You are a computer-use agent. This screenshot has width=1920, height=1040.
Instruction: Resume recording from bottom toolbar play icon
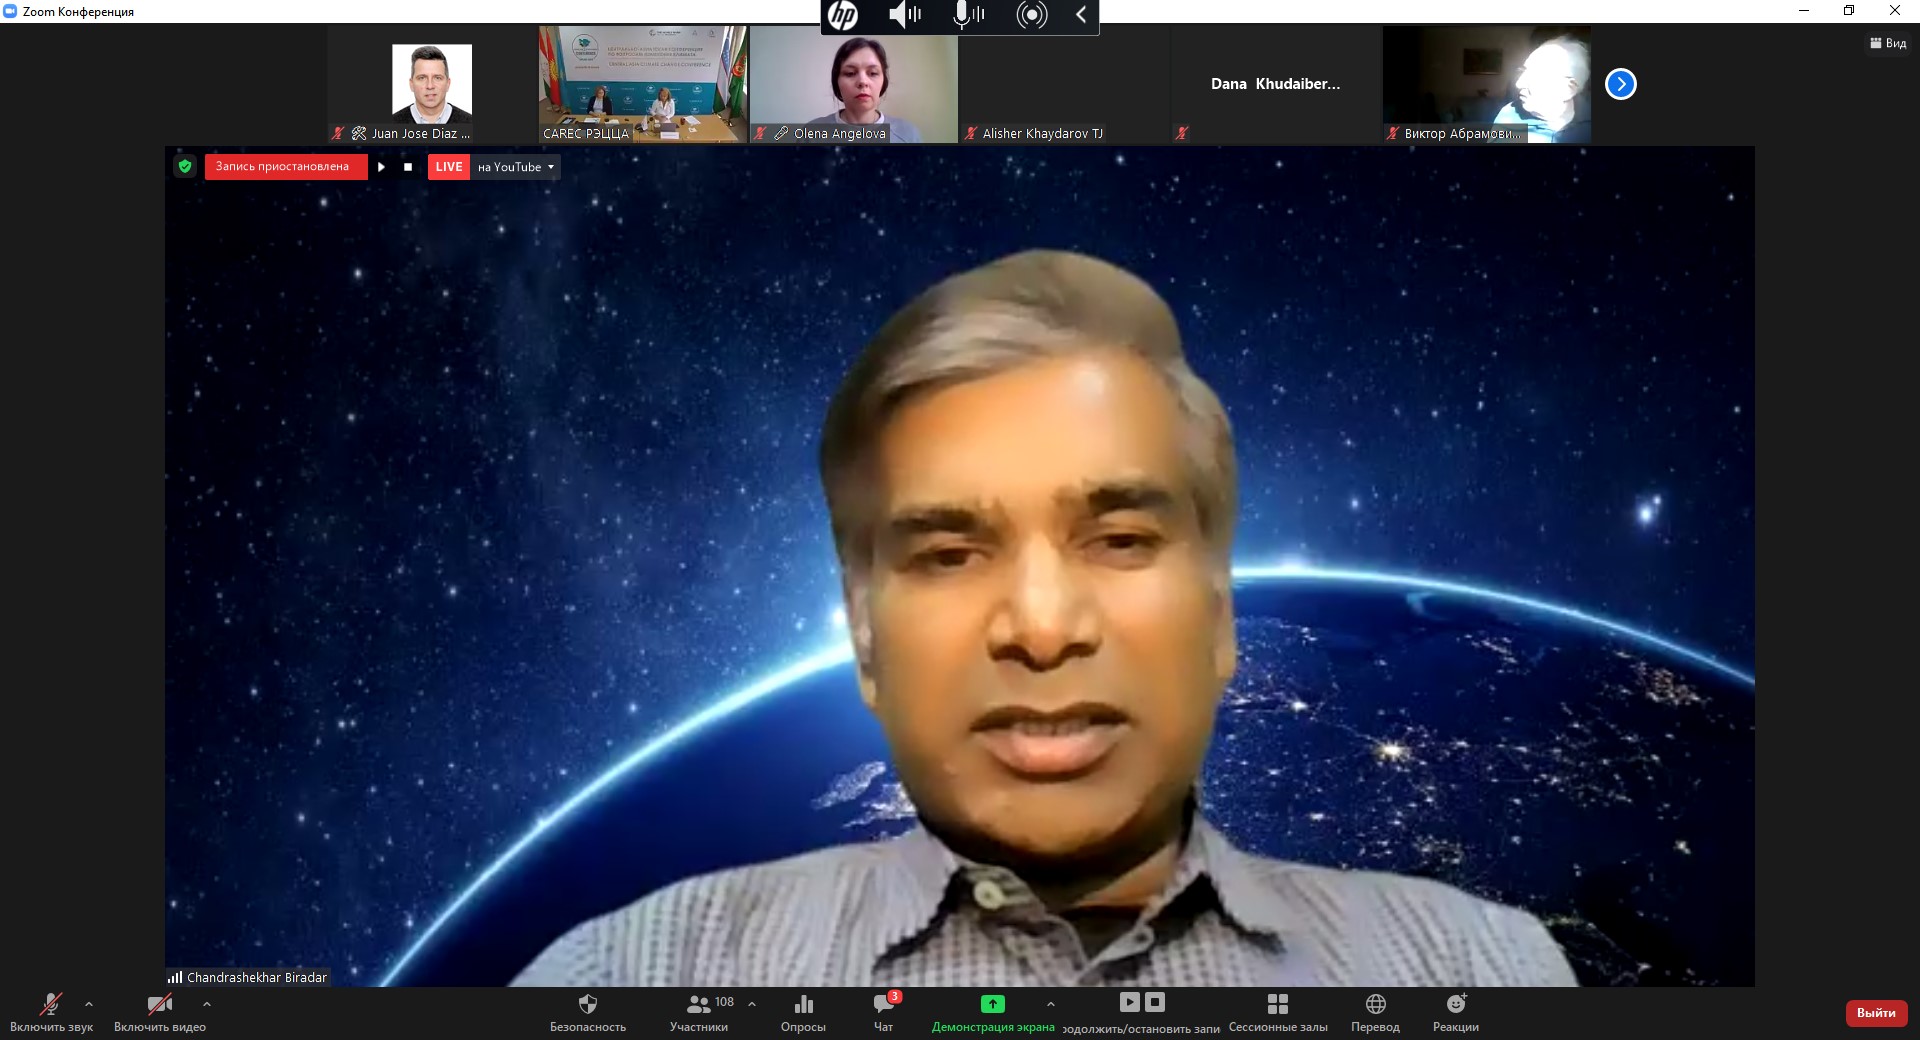(x=1130, y=1002)
